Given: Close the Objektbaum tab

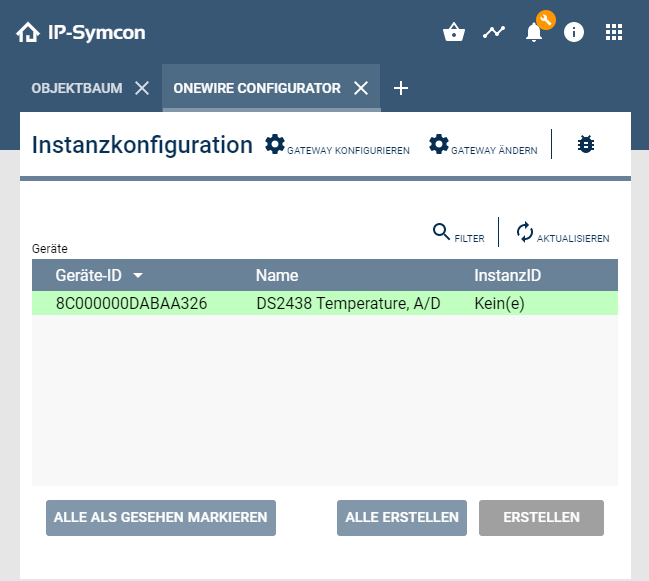Looking at the screenshot, I should click(142, 88).
